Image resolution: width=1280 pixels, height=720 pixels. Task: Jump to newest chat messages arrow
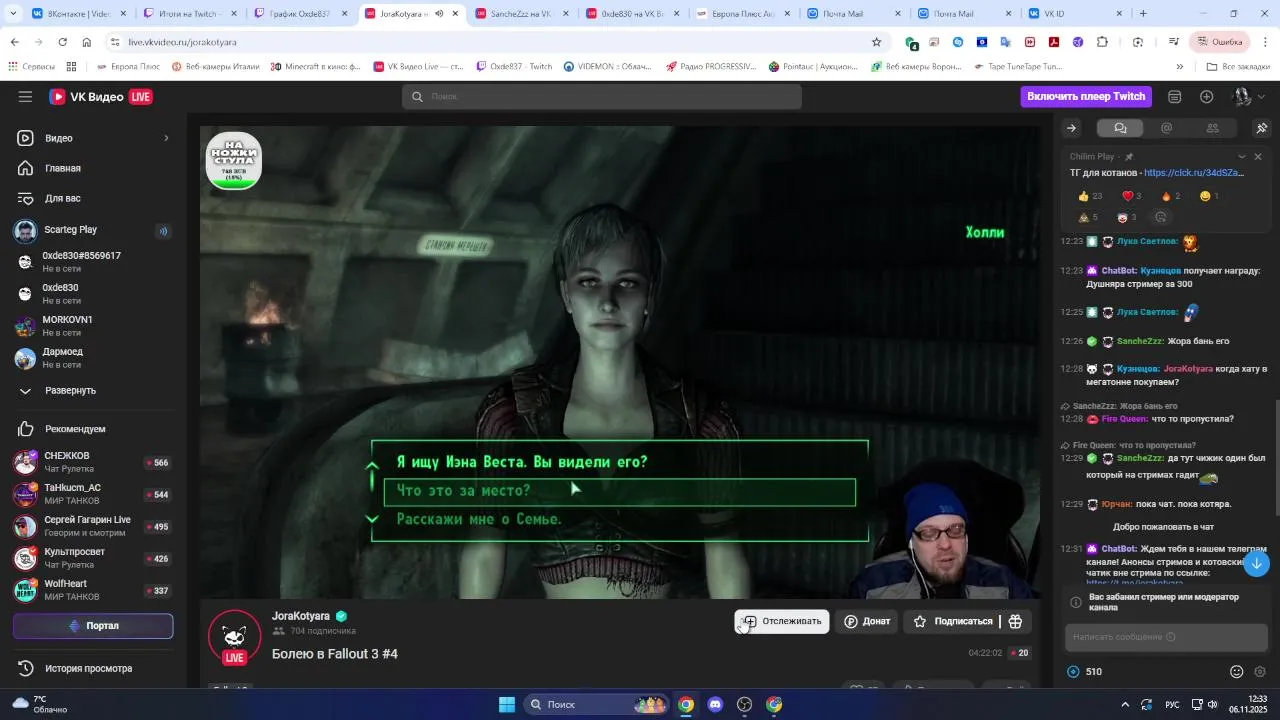[x=1257, y=563]
